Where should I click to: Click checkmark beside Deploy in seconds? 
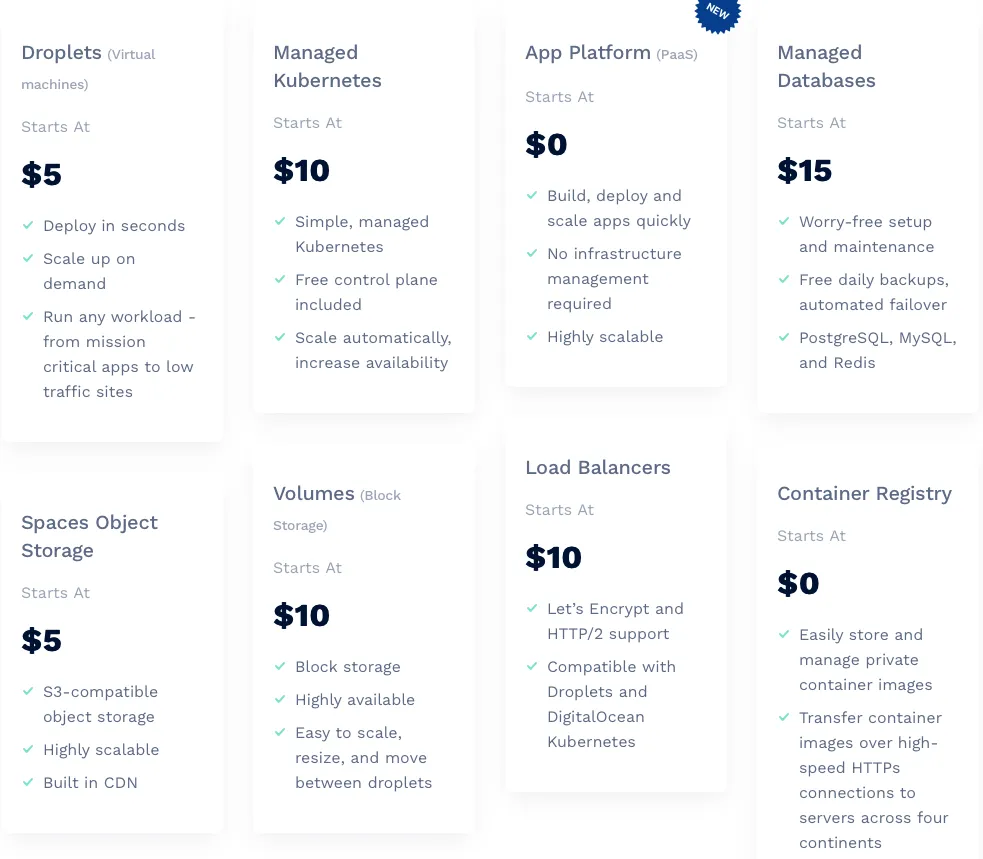[28, 226]
